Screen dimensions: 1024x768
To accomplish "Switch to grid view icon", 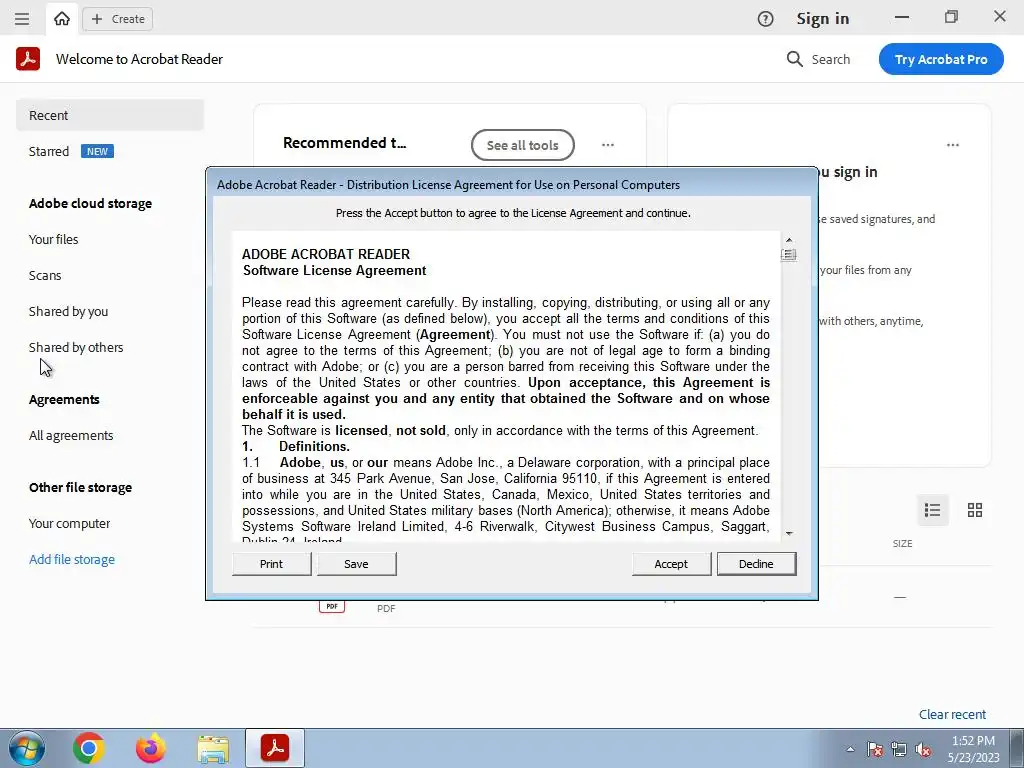I will (975, 510).
